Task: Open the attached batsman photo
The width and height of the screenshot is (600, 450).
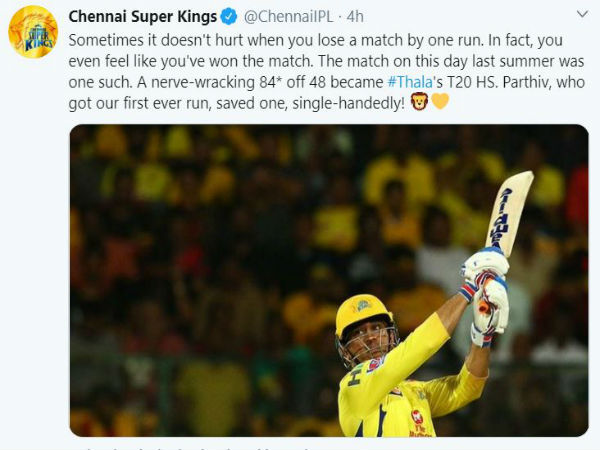Action: coord(329,280)
